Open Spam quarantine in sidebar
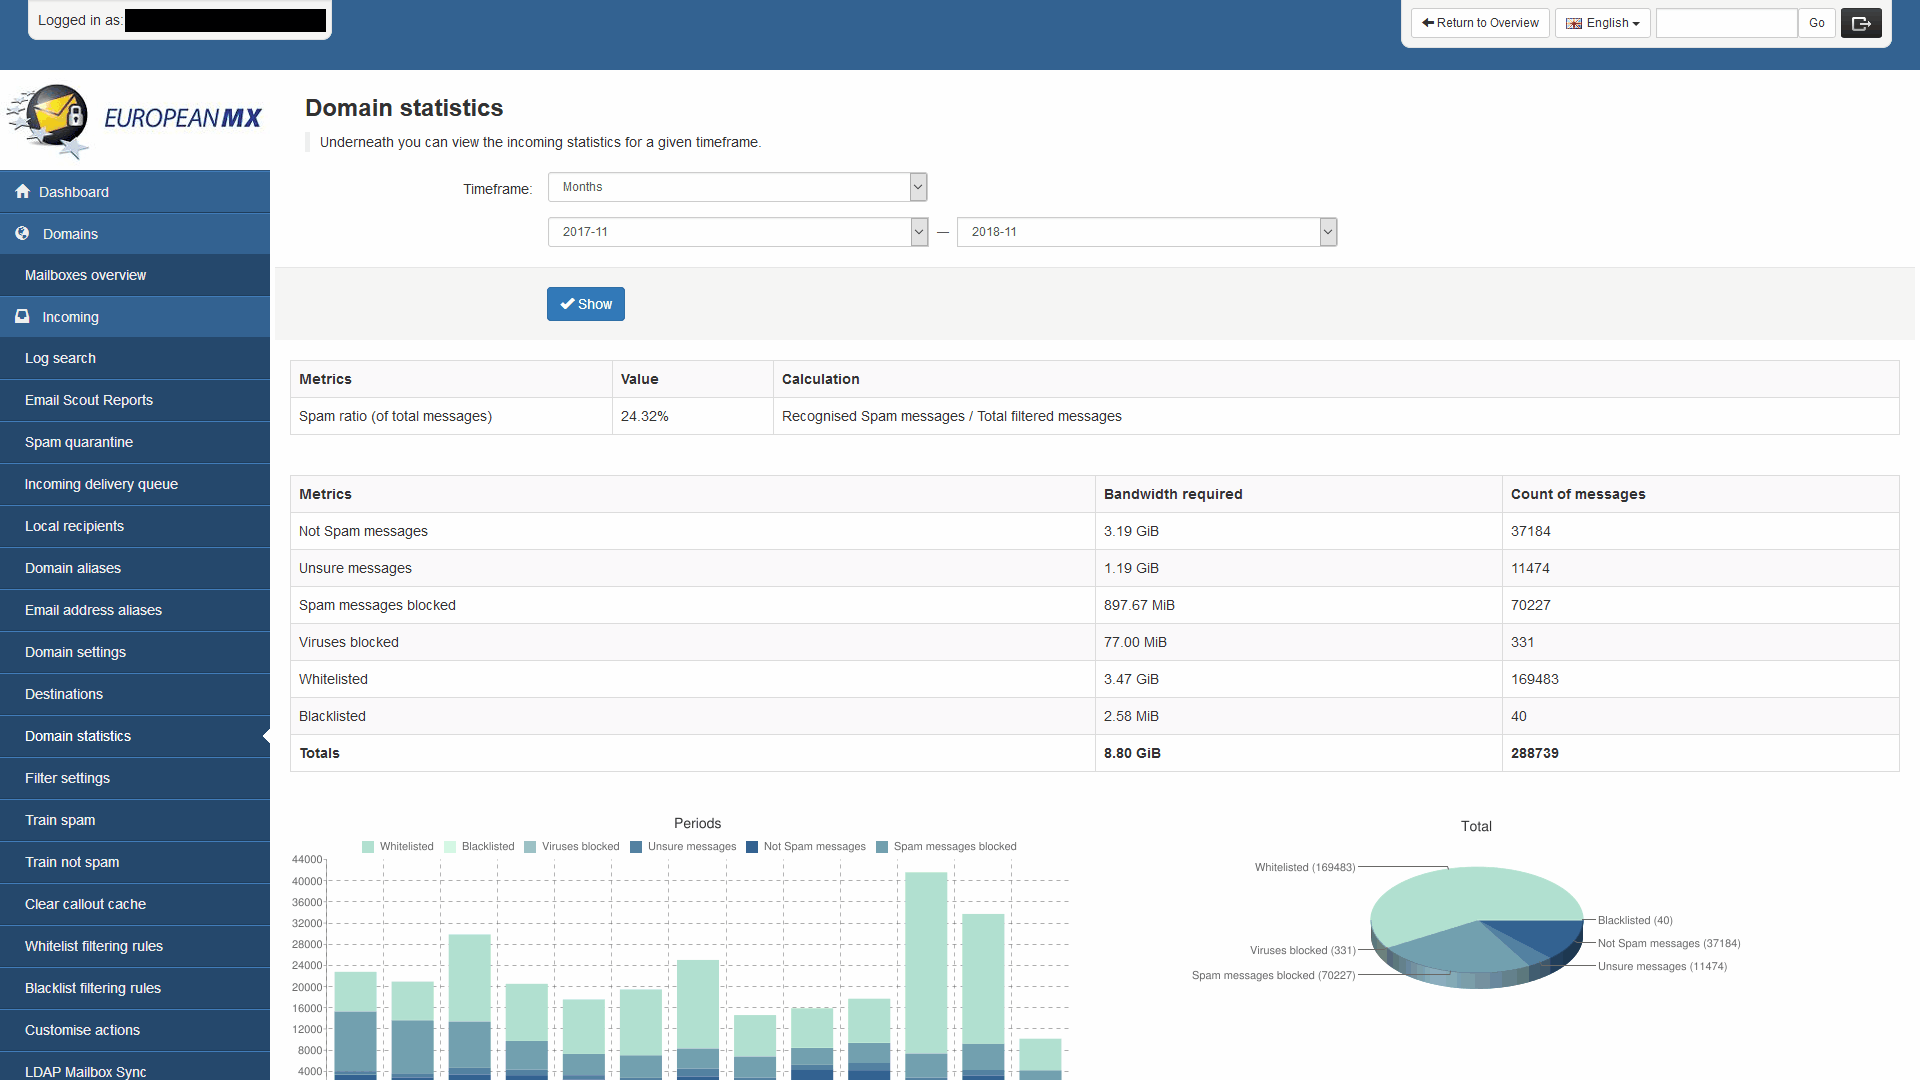The height and width of the screenshot is (1080, 1920). pyautogui.click(x=79, y=442)
